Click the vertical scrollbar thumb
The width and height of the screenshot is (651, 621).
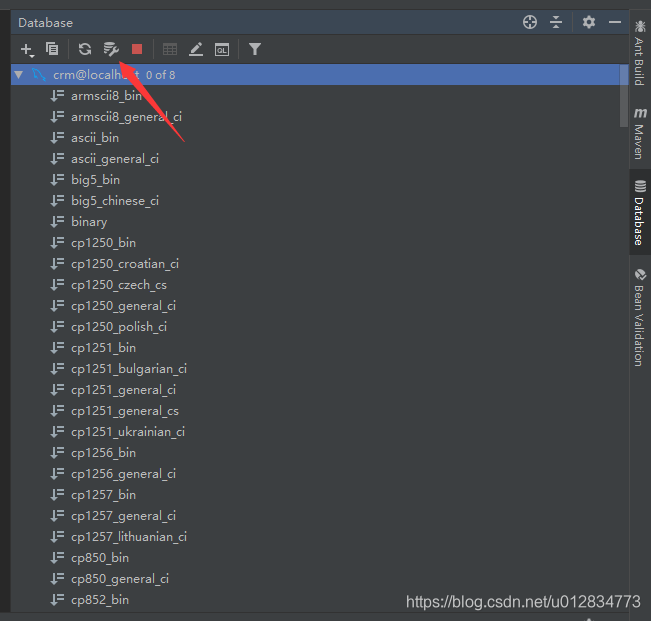click(624, 95)
